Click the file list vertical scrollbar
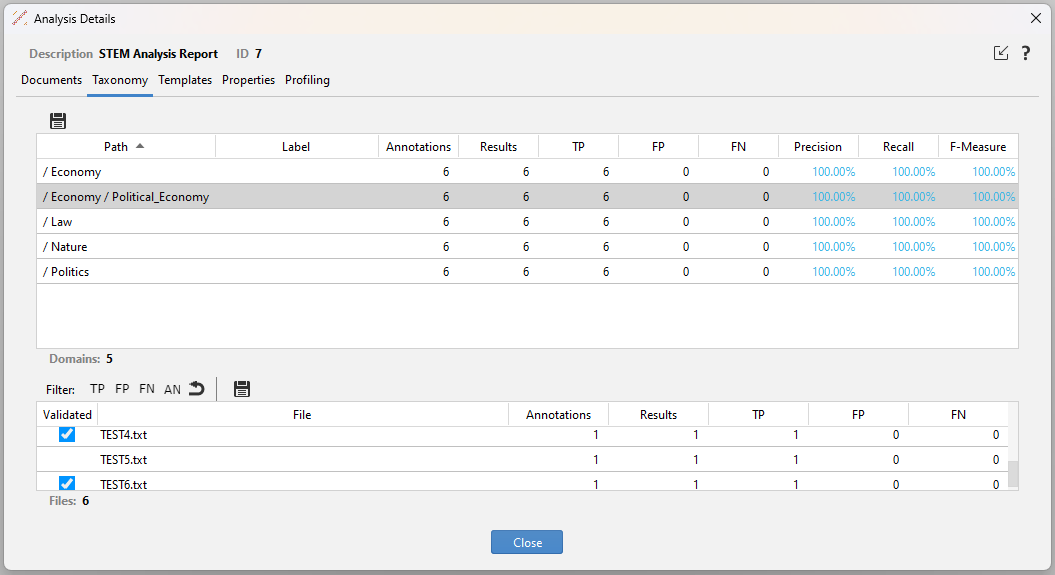Viewport: 1055px width, 575px height. [x=1012, y=473]
